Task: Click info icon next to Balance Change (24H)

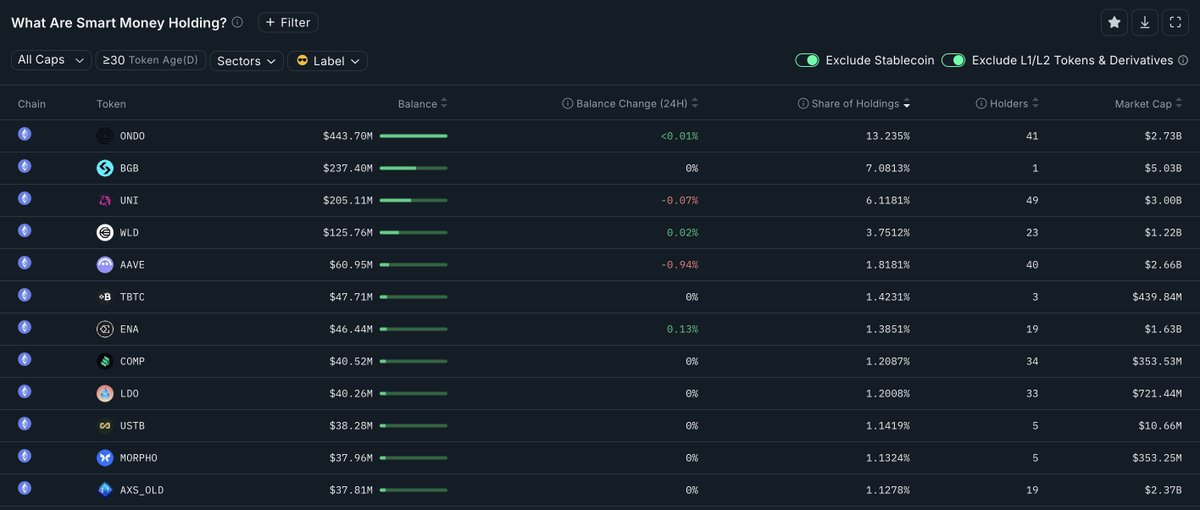Action: [567, 104]
